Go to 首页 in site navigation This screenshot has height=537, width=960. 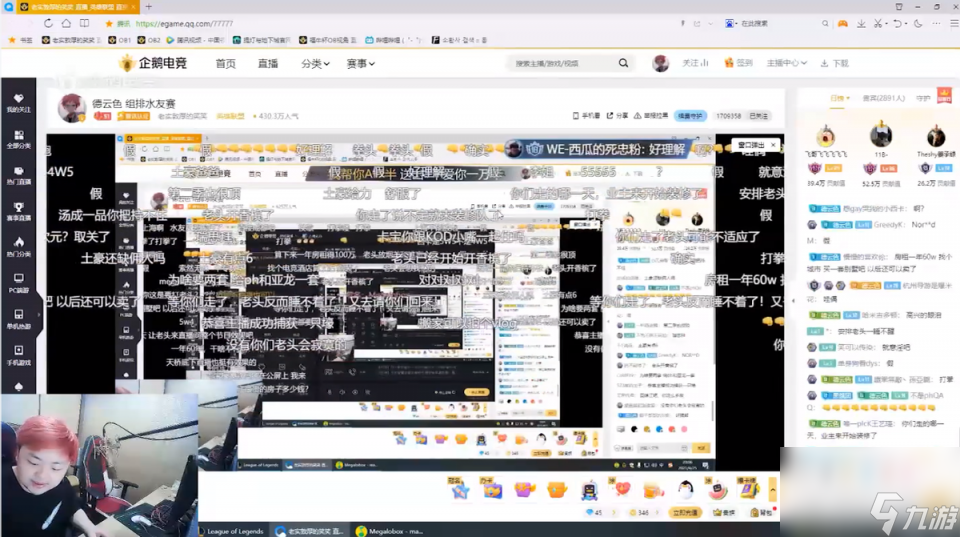pos(225,64)
